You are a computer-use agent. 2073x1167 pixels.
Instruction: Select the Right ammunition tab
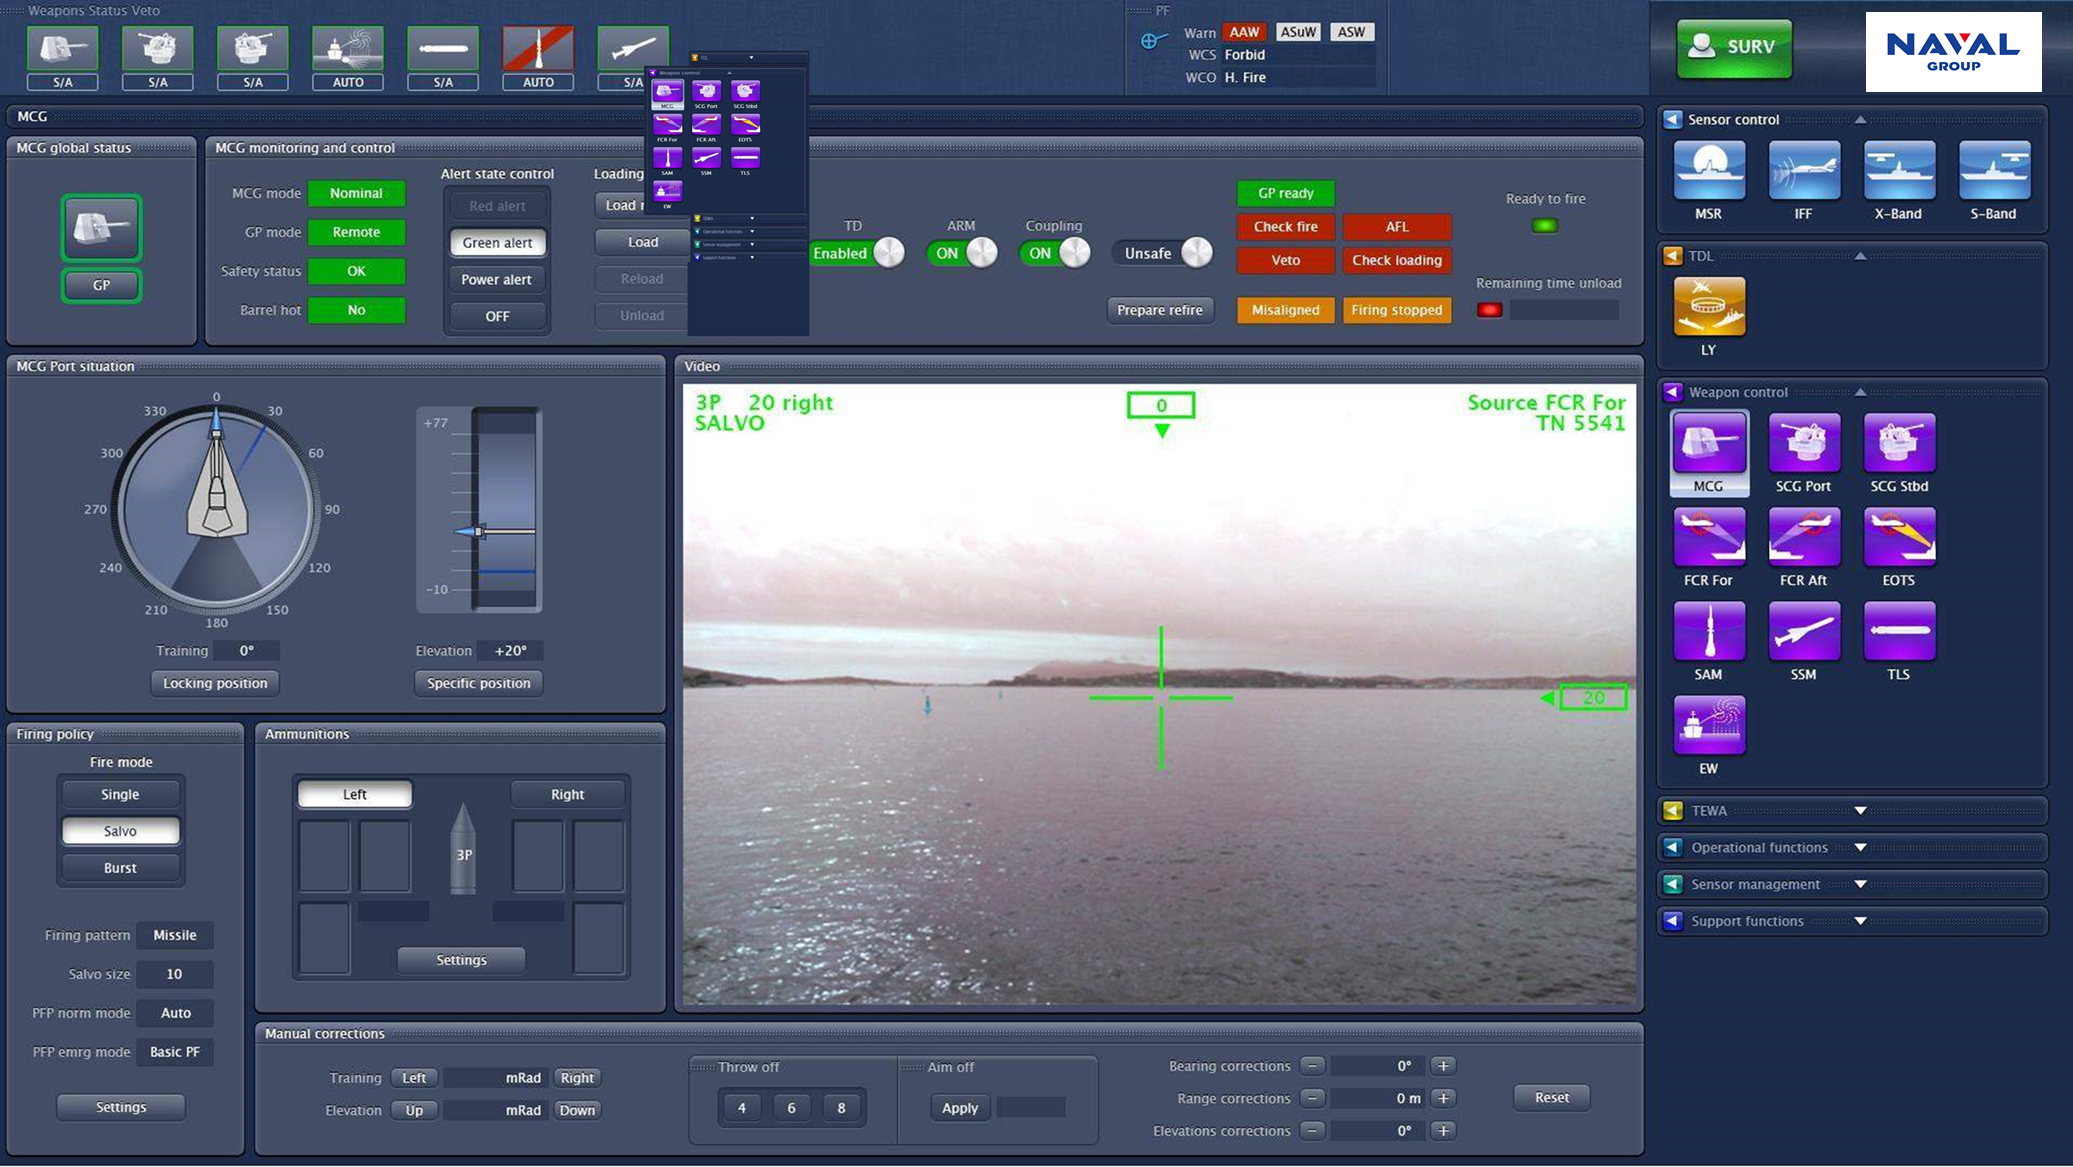click(567, 794)
